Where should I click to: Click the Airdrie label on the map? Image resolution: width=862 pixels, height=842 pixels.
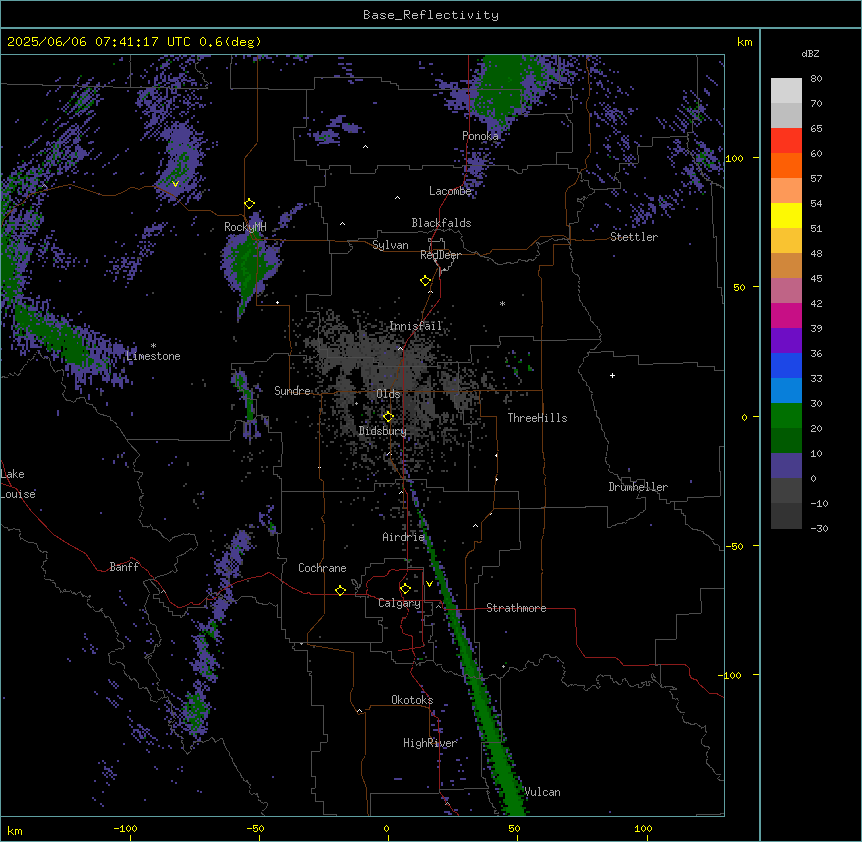pos(403,537)
